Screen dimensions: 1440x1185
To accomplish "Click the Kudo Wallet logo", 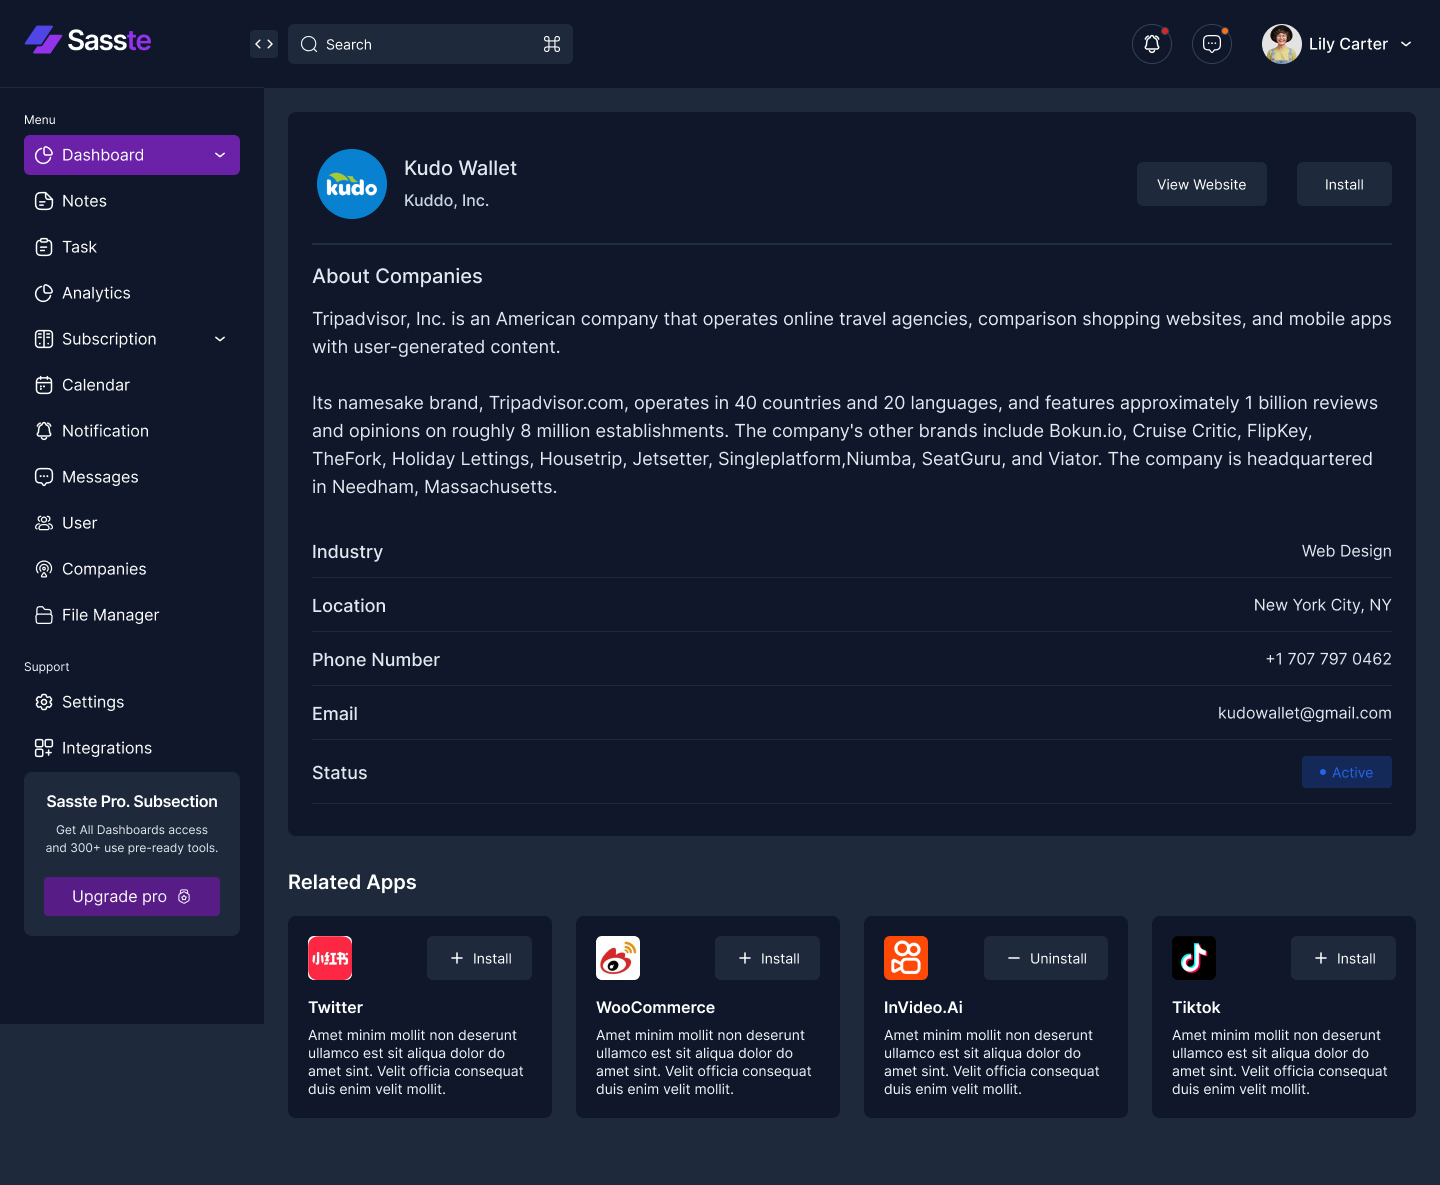I will 352,184.
